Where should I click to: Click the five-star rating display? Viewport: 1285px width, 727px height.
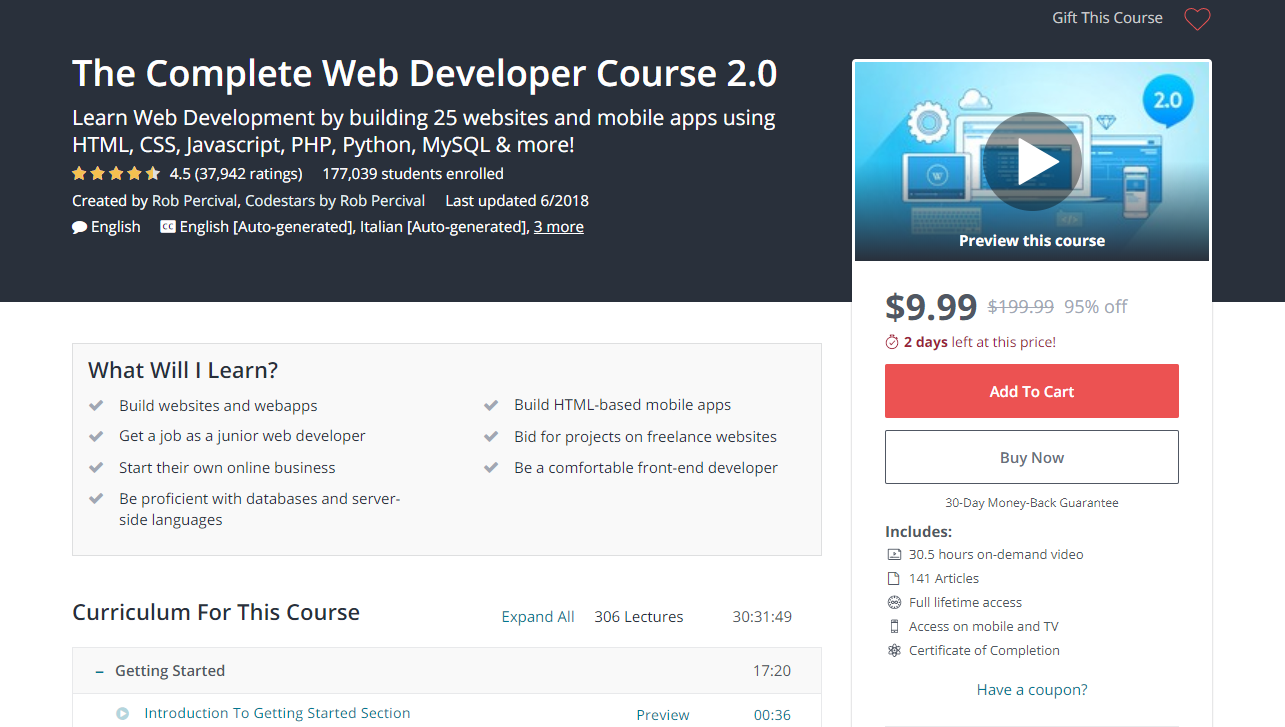116,172
